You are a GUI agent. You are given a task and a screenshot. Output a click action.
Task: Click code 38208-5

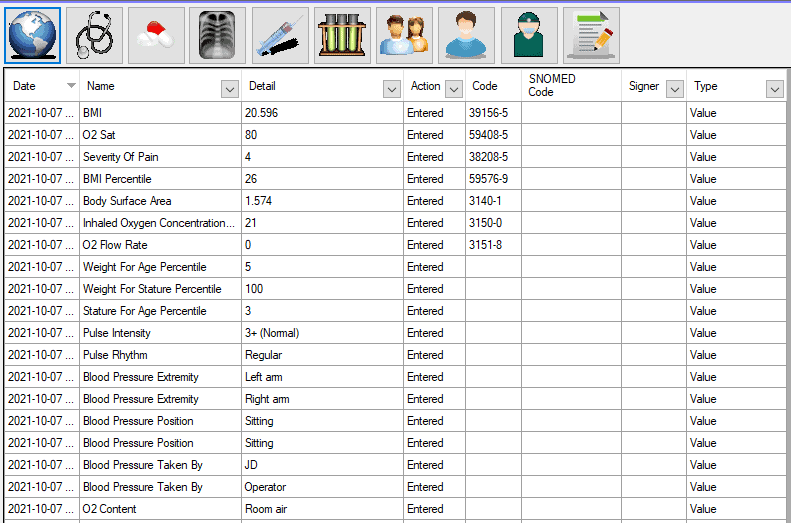click(x=488, y=157)
